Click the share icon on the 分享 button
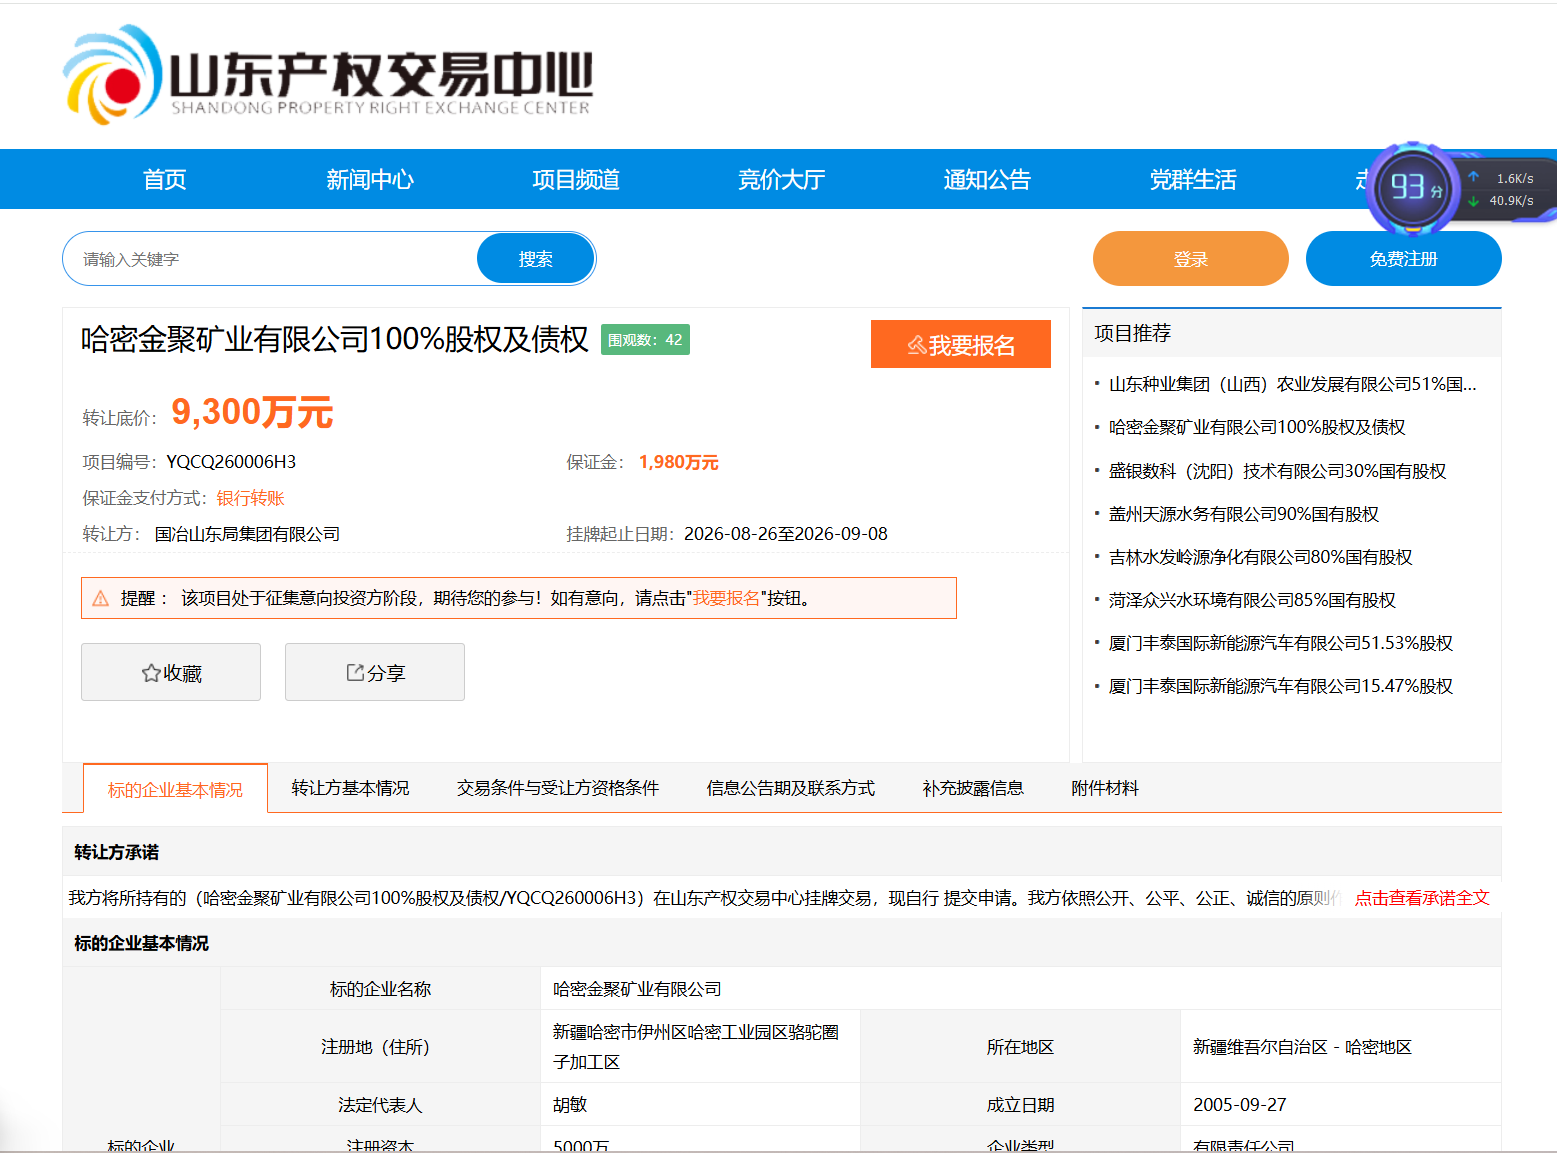The width and height of the screenshot is (1557, 1153). point(355,673)
